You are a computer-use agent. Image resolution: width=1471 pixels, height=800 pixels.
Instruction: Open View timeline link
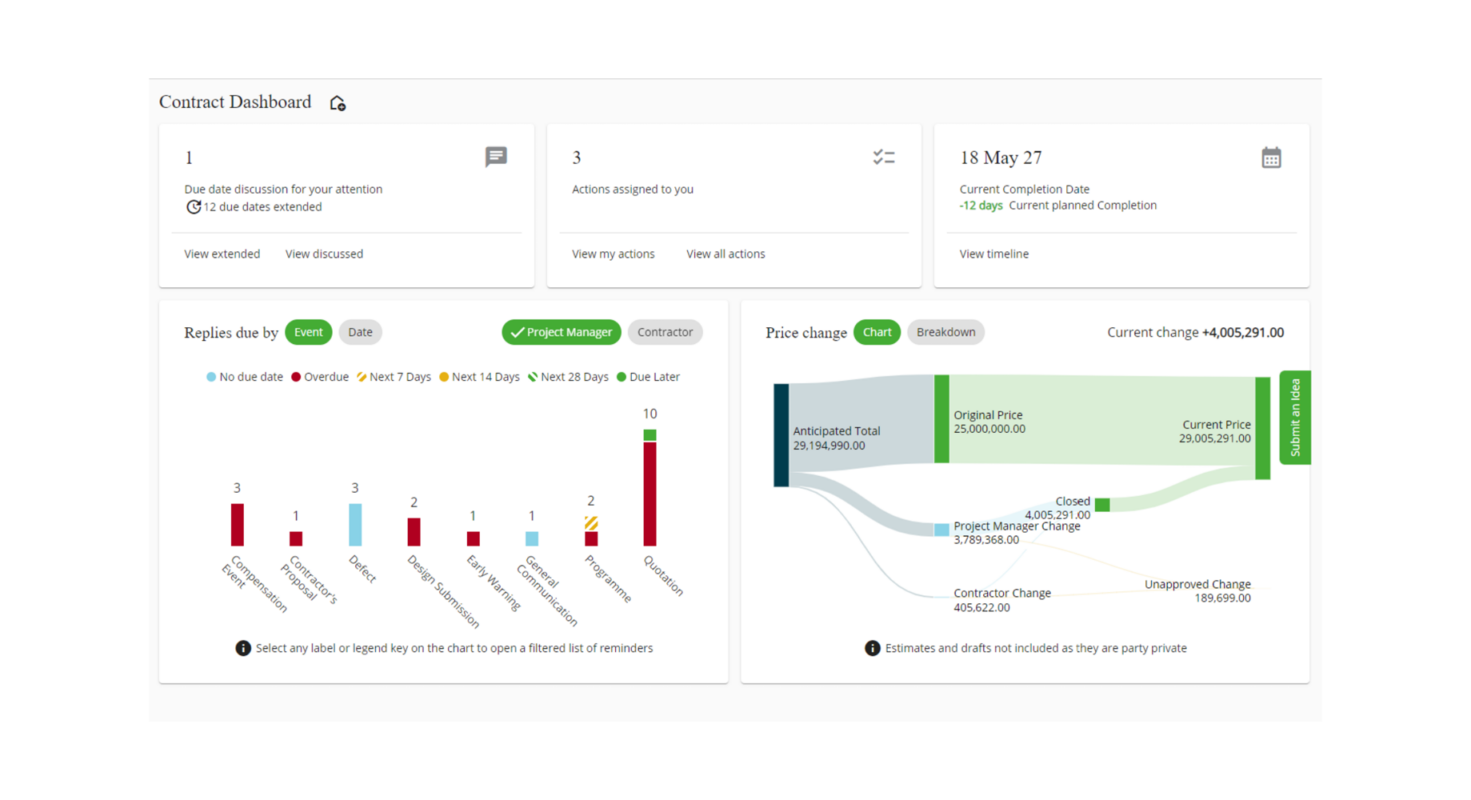(x=994, y=254)
